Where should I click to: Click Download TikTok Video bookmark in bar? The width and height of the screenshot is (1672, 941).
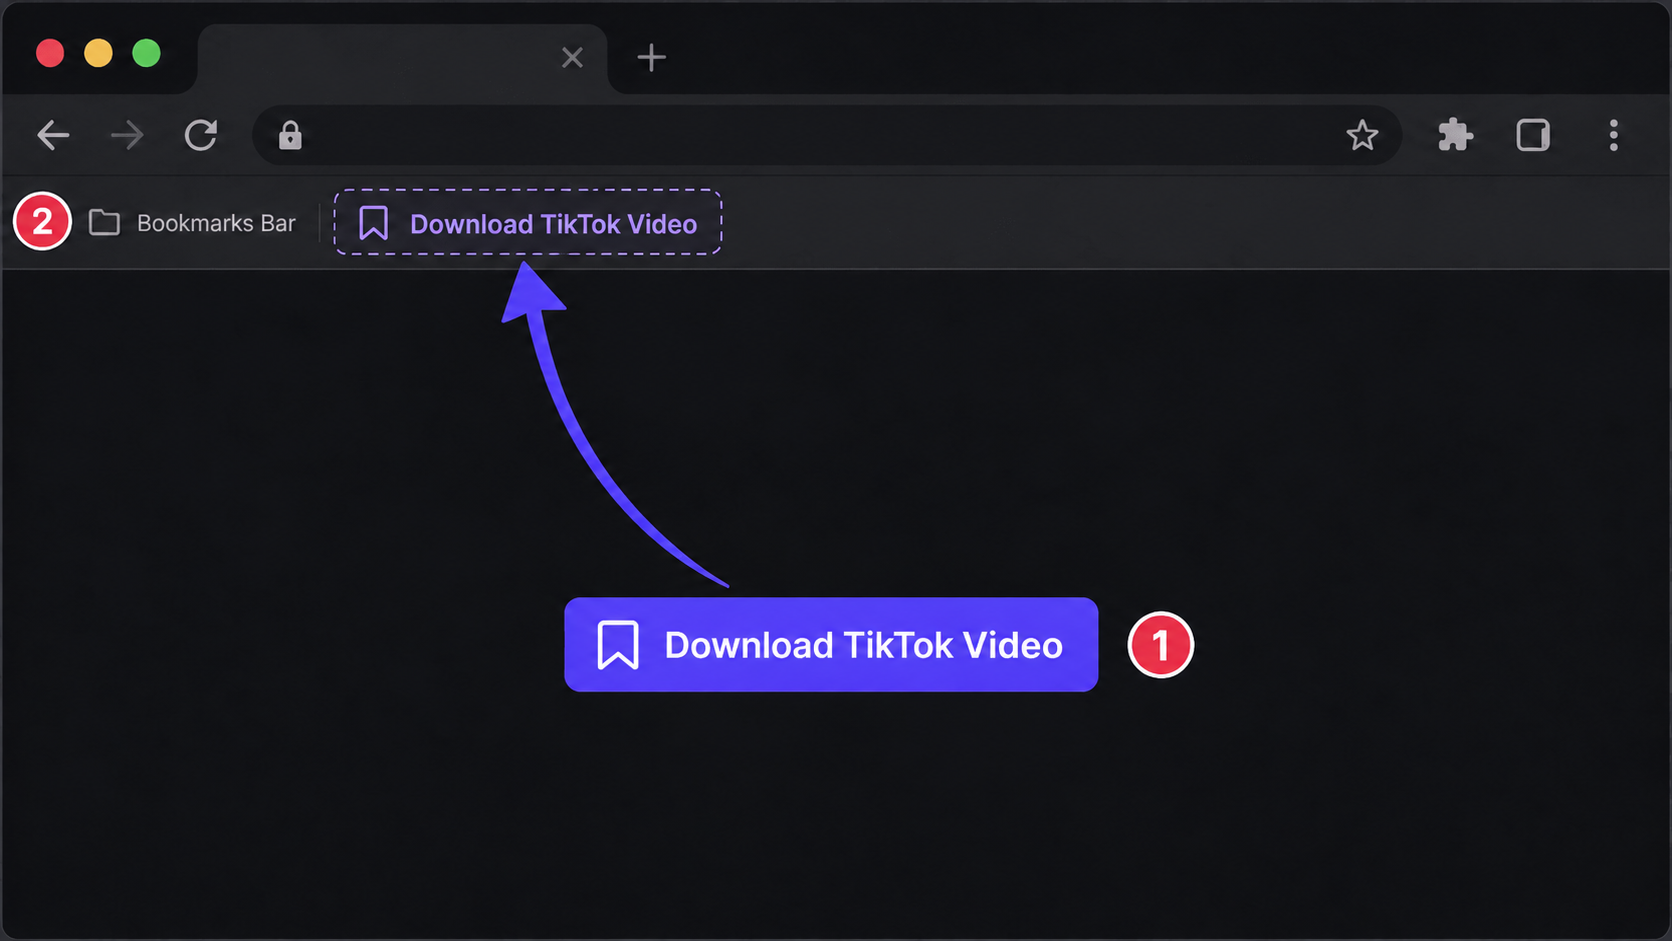coord(528,223)
